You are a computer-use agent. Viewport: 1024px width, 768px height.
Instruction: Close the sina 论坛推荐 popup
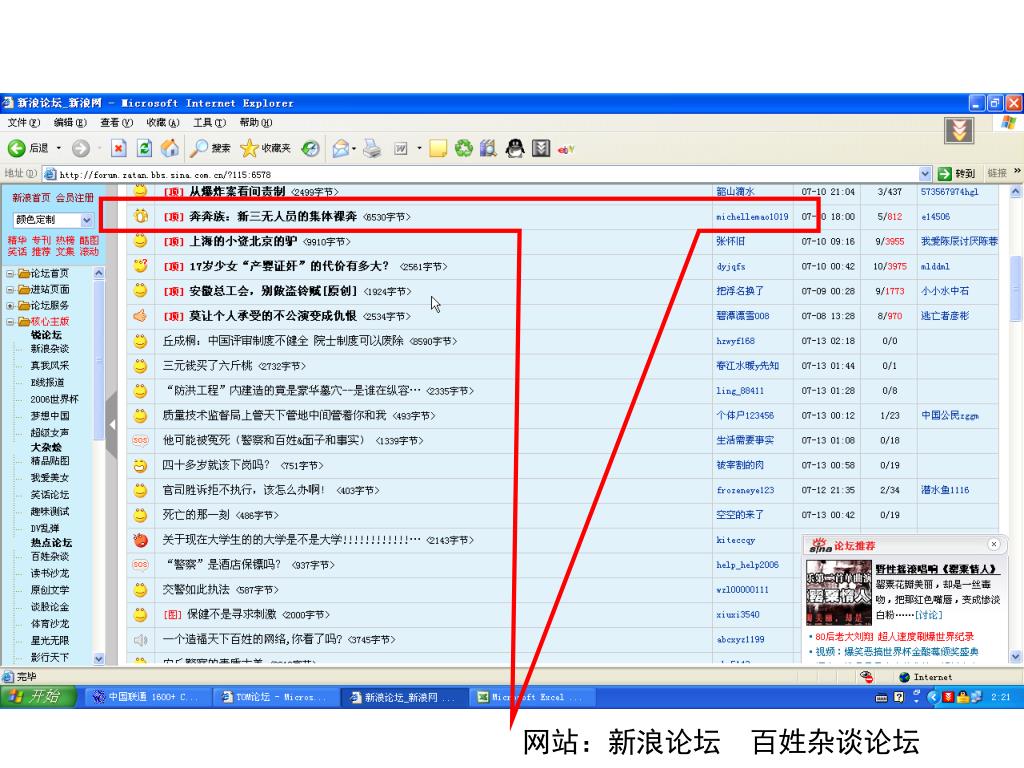pyautogui.click(x=993, y=544)
